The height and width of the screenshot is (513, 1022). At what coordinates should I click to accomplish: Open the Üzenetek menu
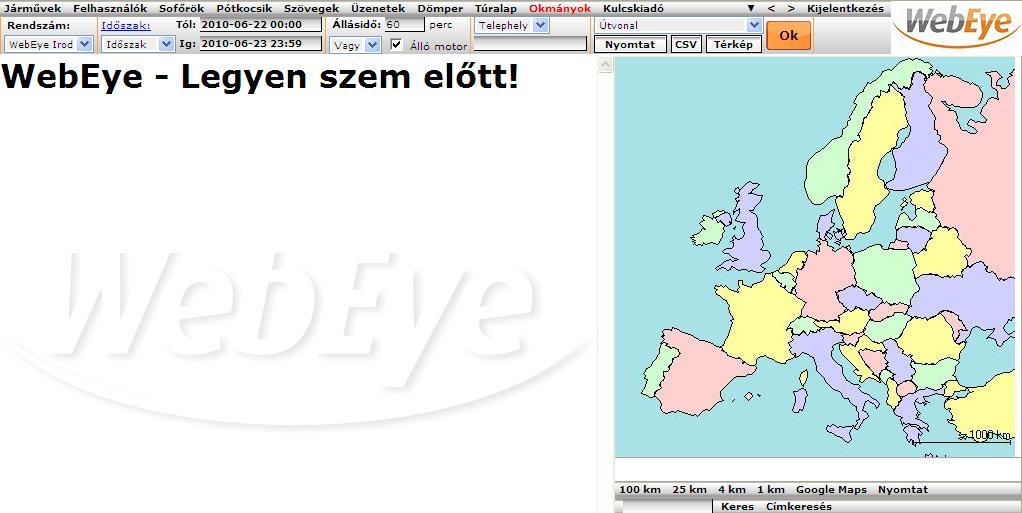tap(378, 8)
